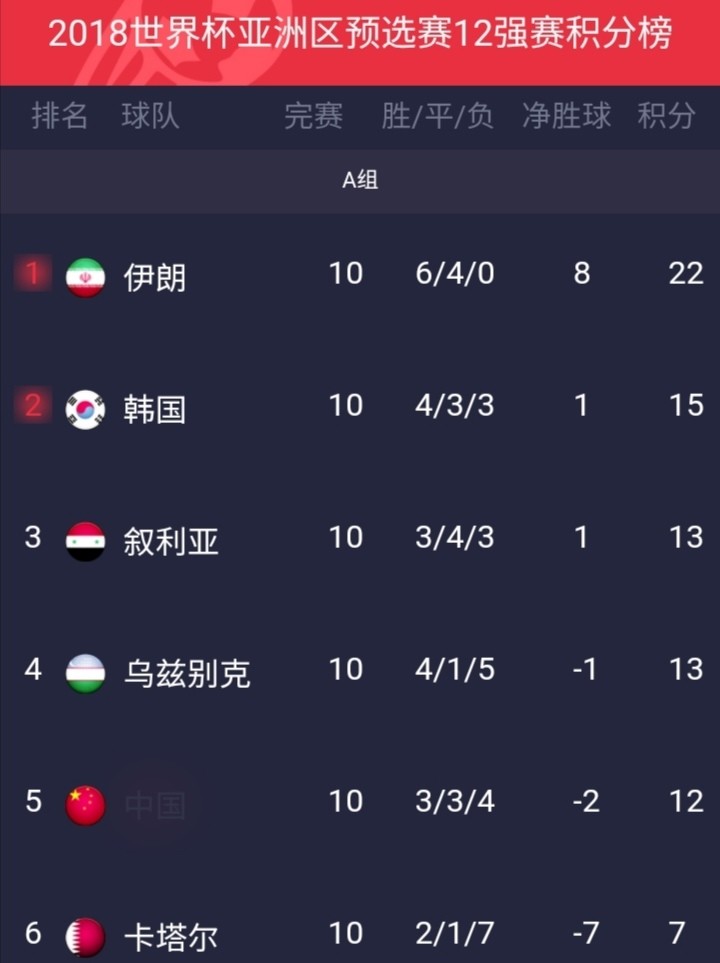Select the A组 group header
The width and height of the screenshot is (720, 963).
[x=360, y=181]
